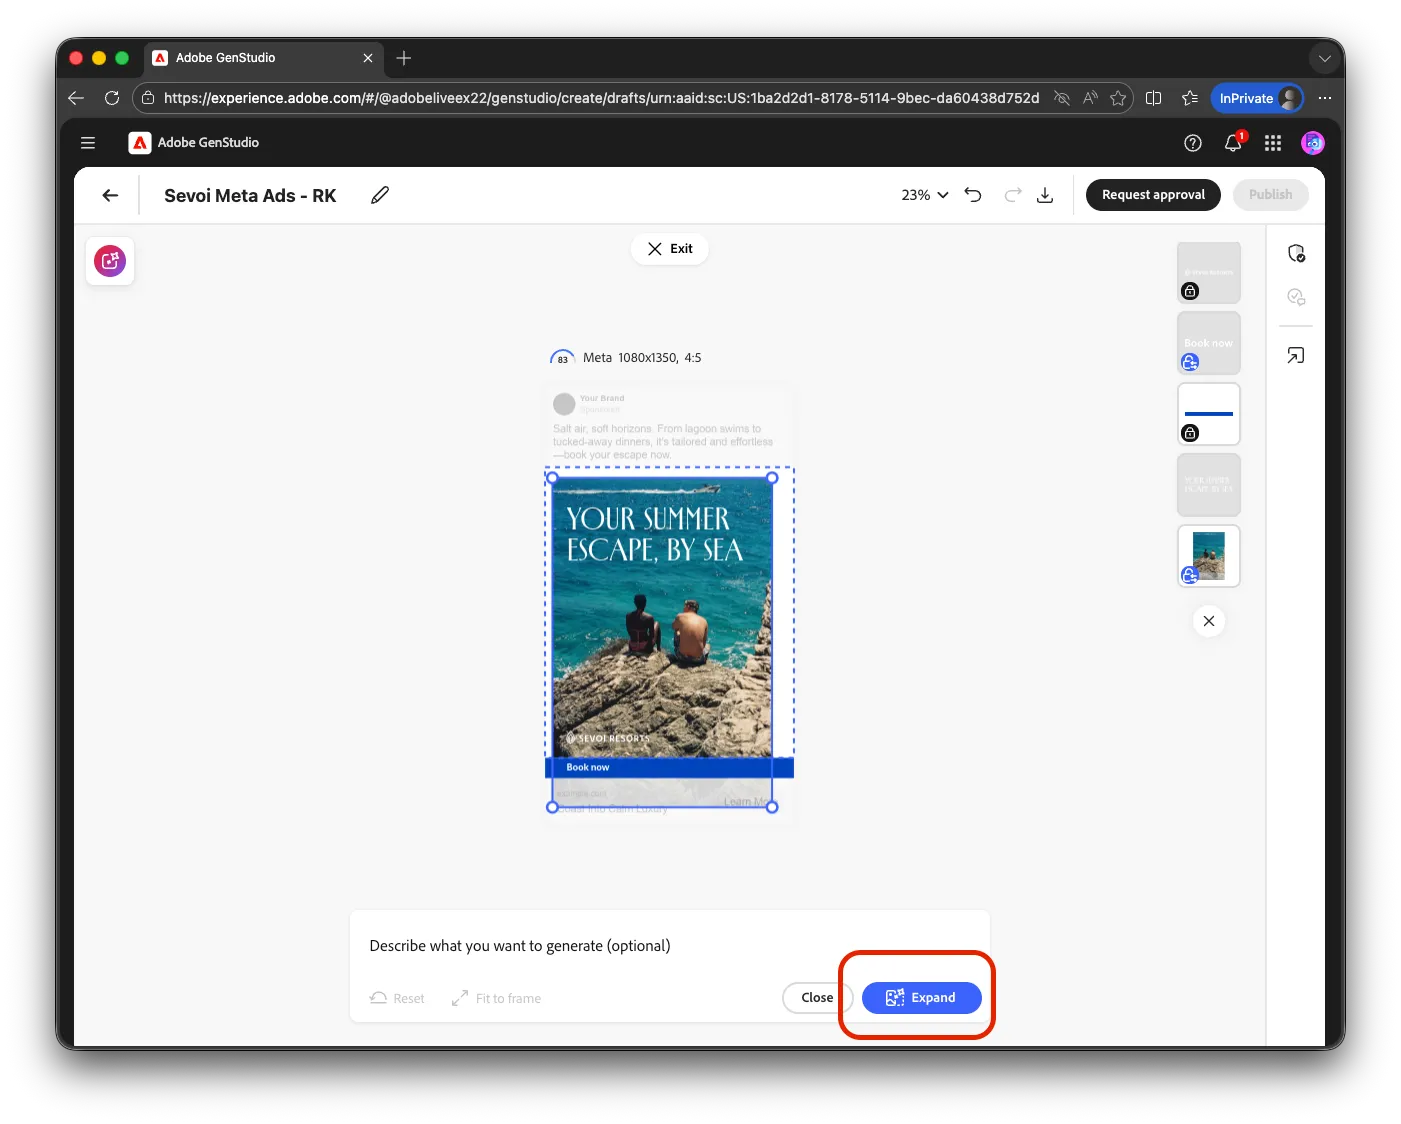Open the apps grid switcher
The height and width of the screenshot is (1124, 1401).
point(1273,143)
